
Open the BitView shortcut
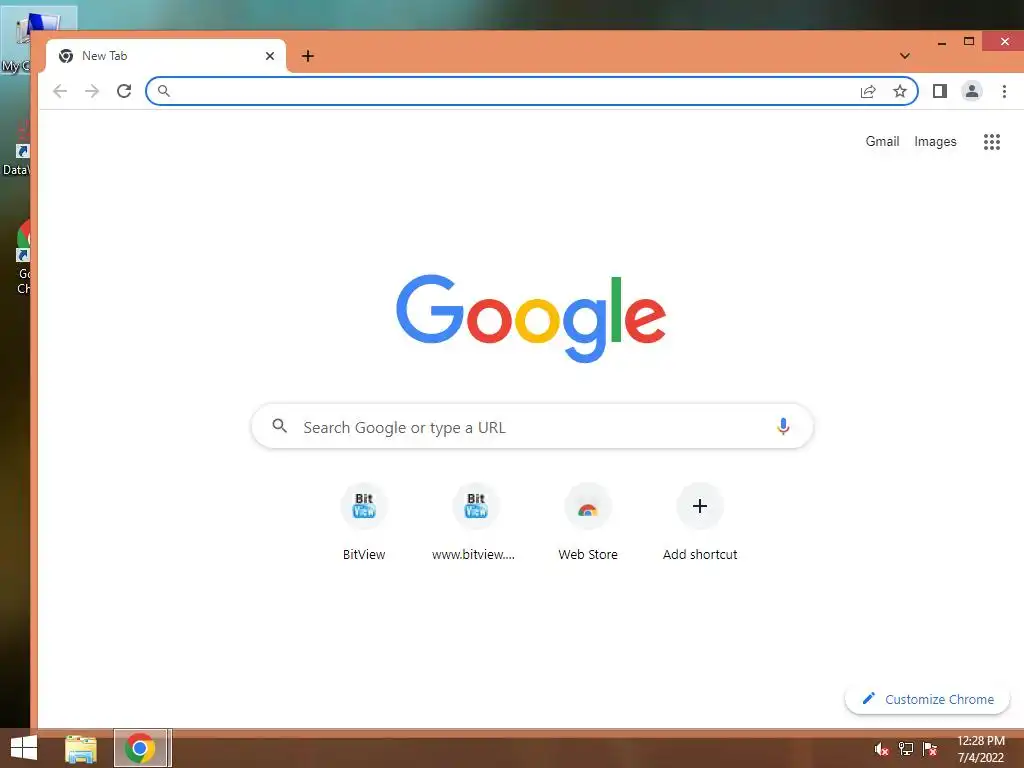pyautogui.click(x=364, y=522)
